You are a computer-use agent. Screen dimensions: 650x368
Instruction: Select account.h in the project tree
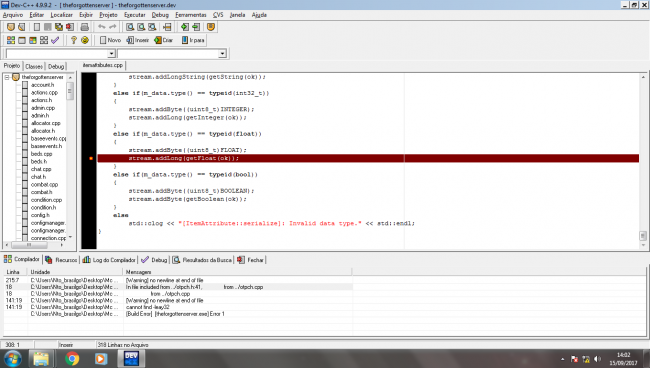click(42, 85)
